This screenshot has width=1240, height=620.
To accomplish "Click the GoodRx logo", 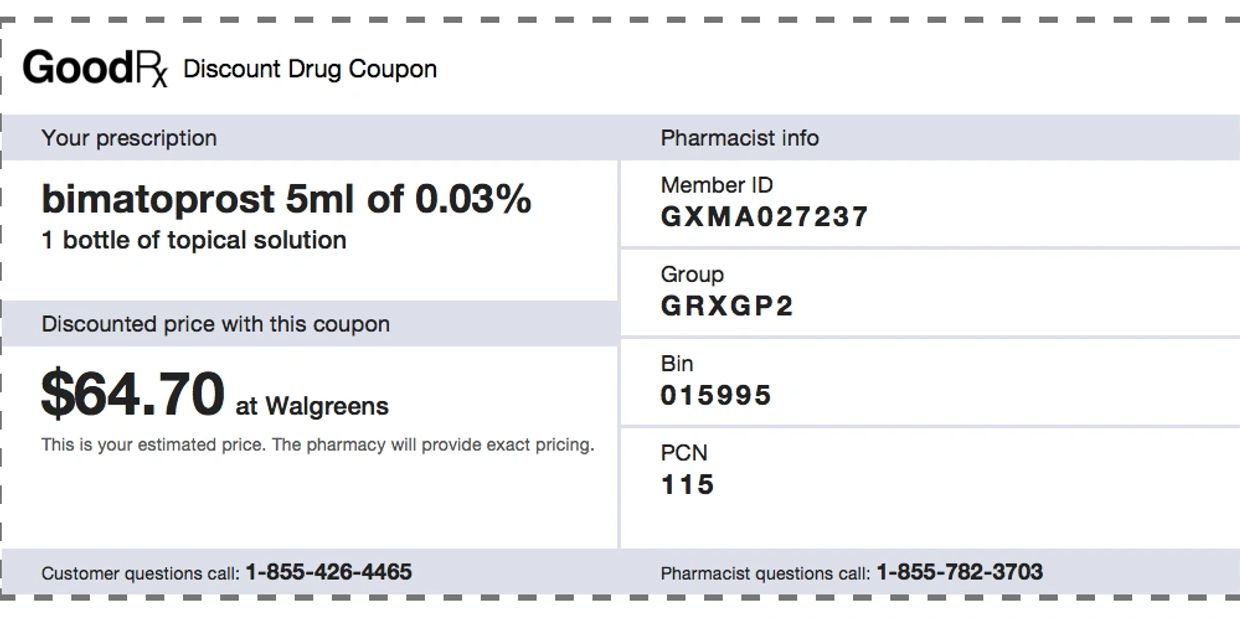I will [x=96, y=69].
